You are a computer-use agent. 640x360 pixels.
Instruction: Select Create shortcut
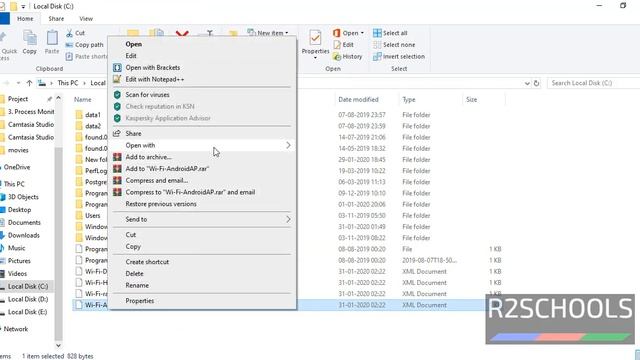coord(203,262)
